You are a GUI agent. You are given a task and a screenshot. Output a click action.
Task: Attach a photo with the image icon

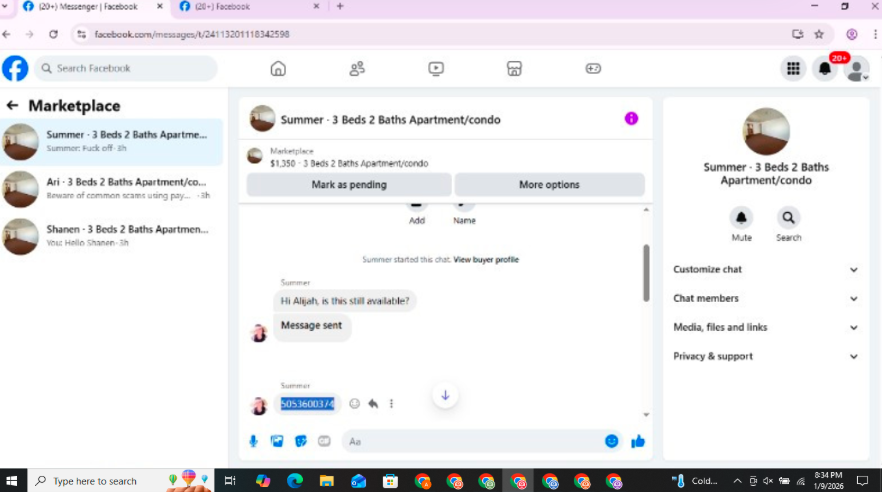pyautogui.click(x=277, y=441)
